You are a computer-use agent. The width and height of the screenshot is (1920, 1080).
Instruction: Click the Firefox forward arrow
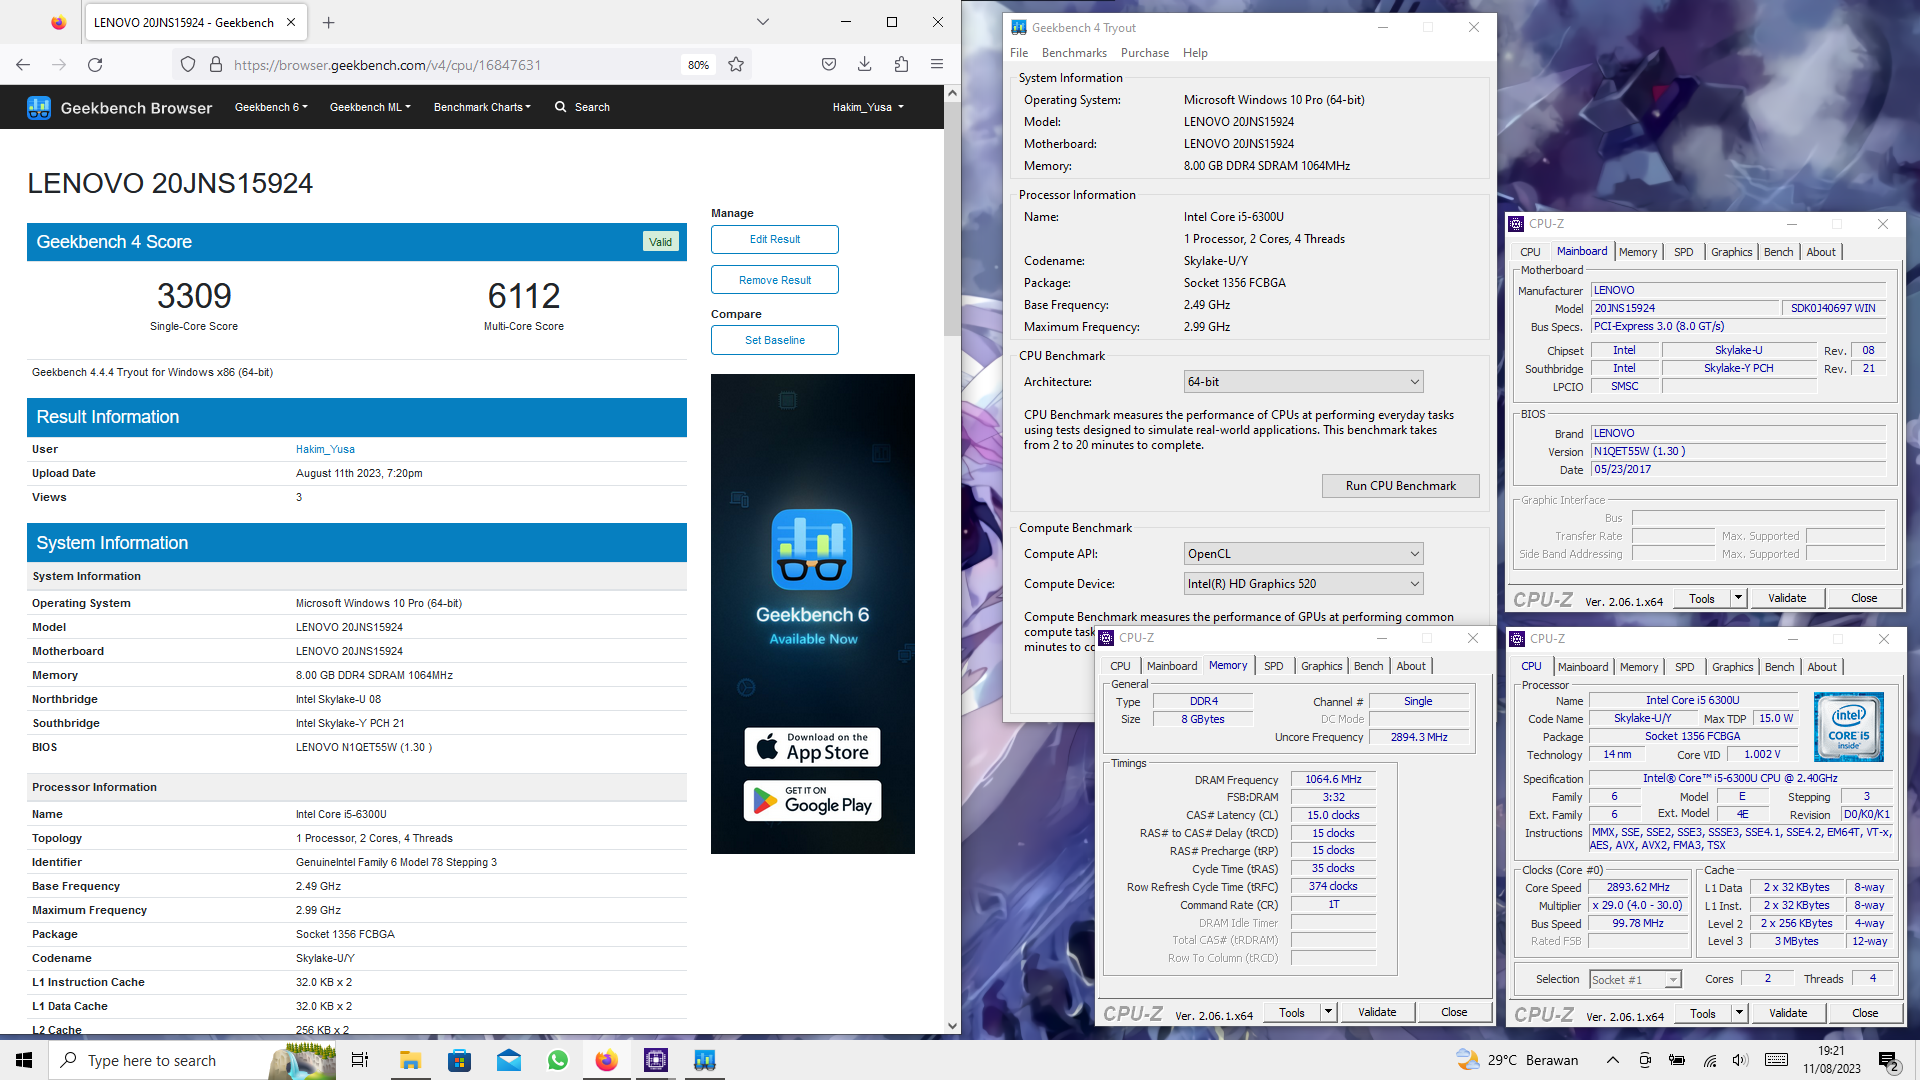(x=59, y=65)
